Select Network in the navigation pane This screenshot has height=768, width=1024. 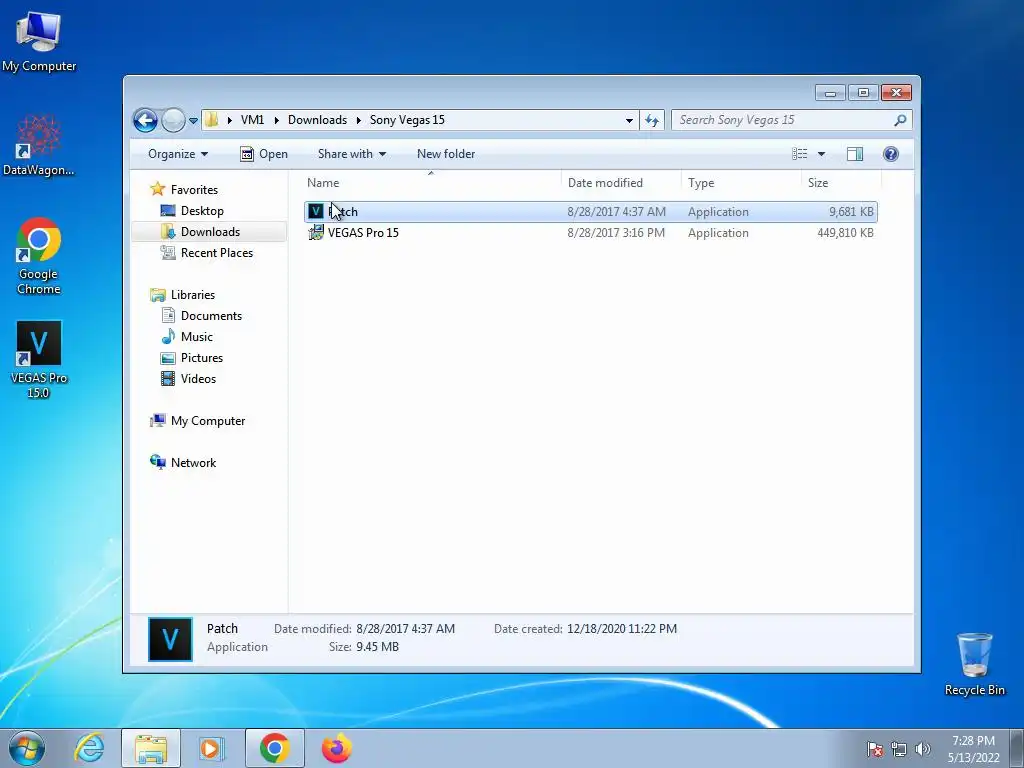click(x=193, y=463)
